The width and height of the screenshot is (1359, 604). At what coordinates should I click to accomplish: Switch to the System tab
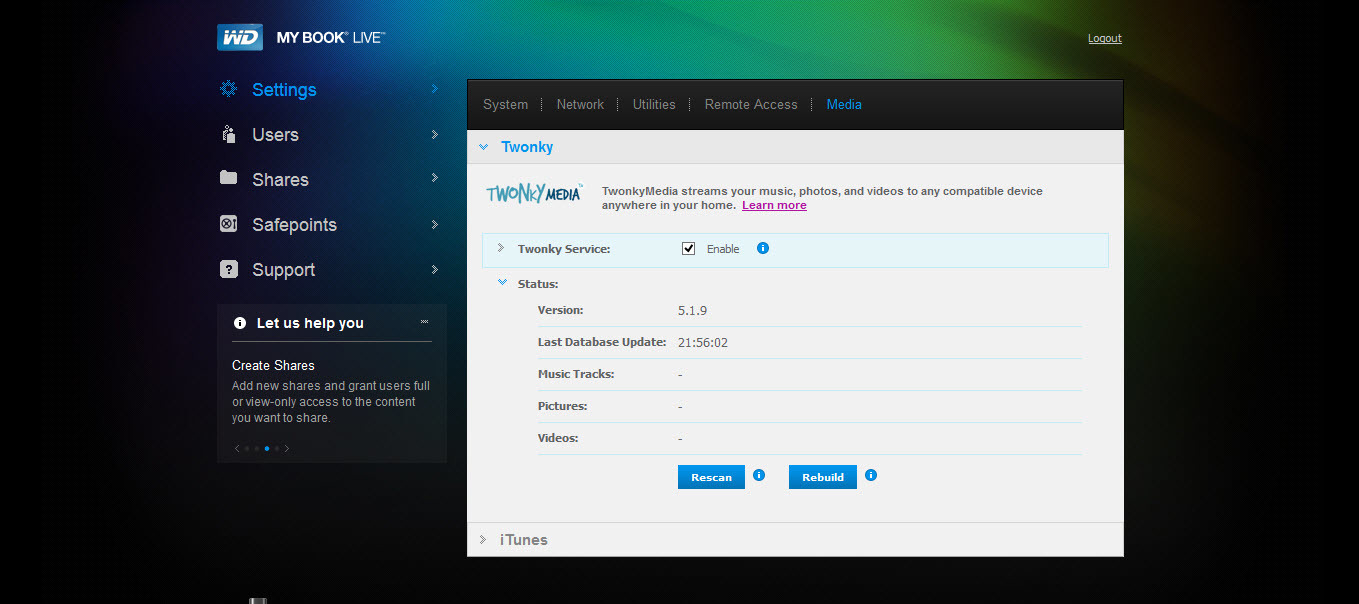coord(505,104)
